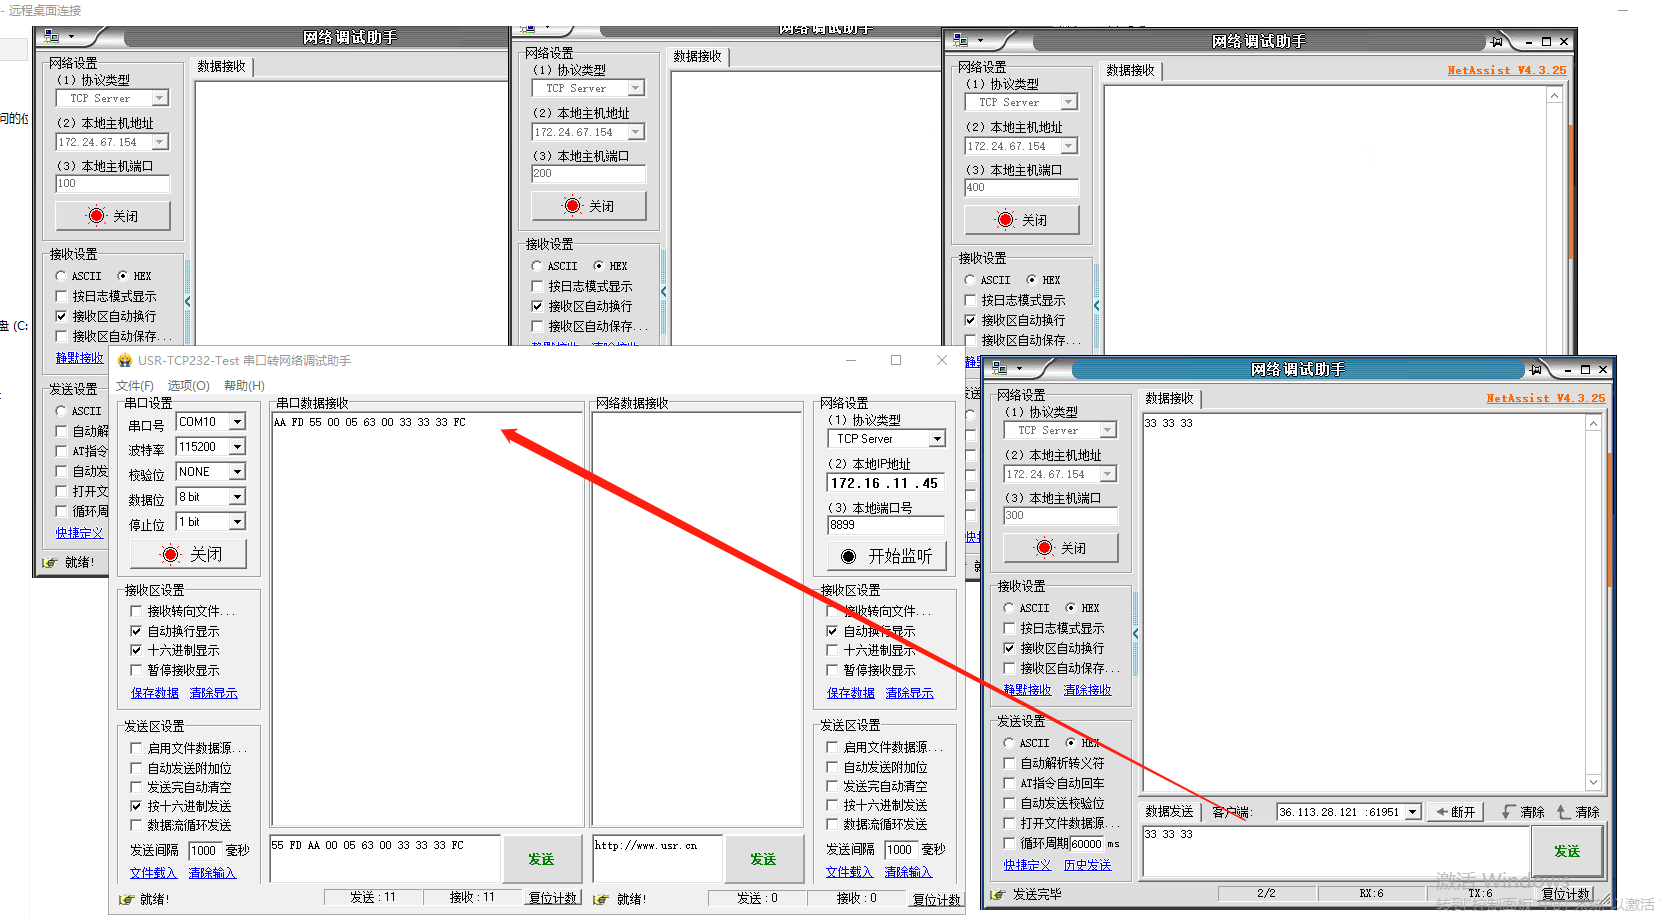Click the app icon of the port 100 NetAssist window
1660x919 pixels.
coord(51,37)
